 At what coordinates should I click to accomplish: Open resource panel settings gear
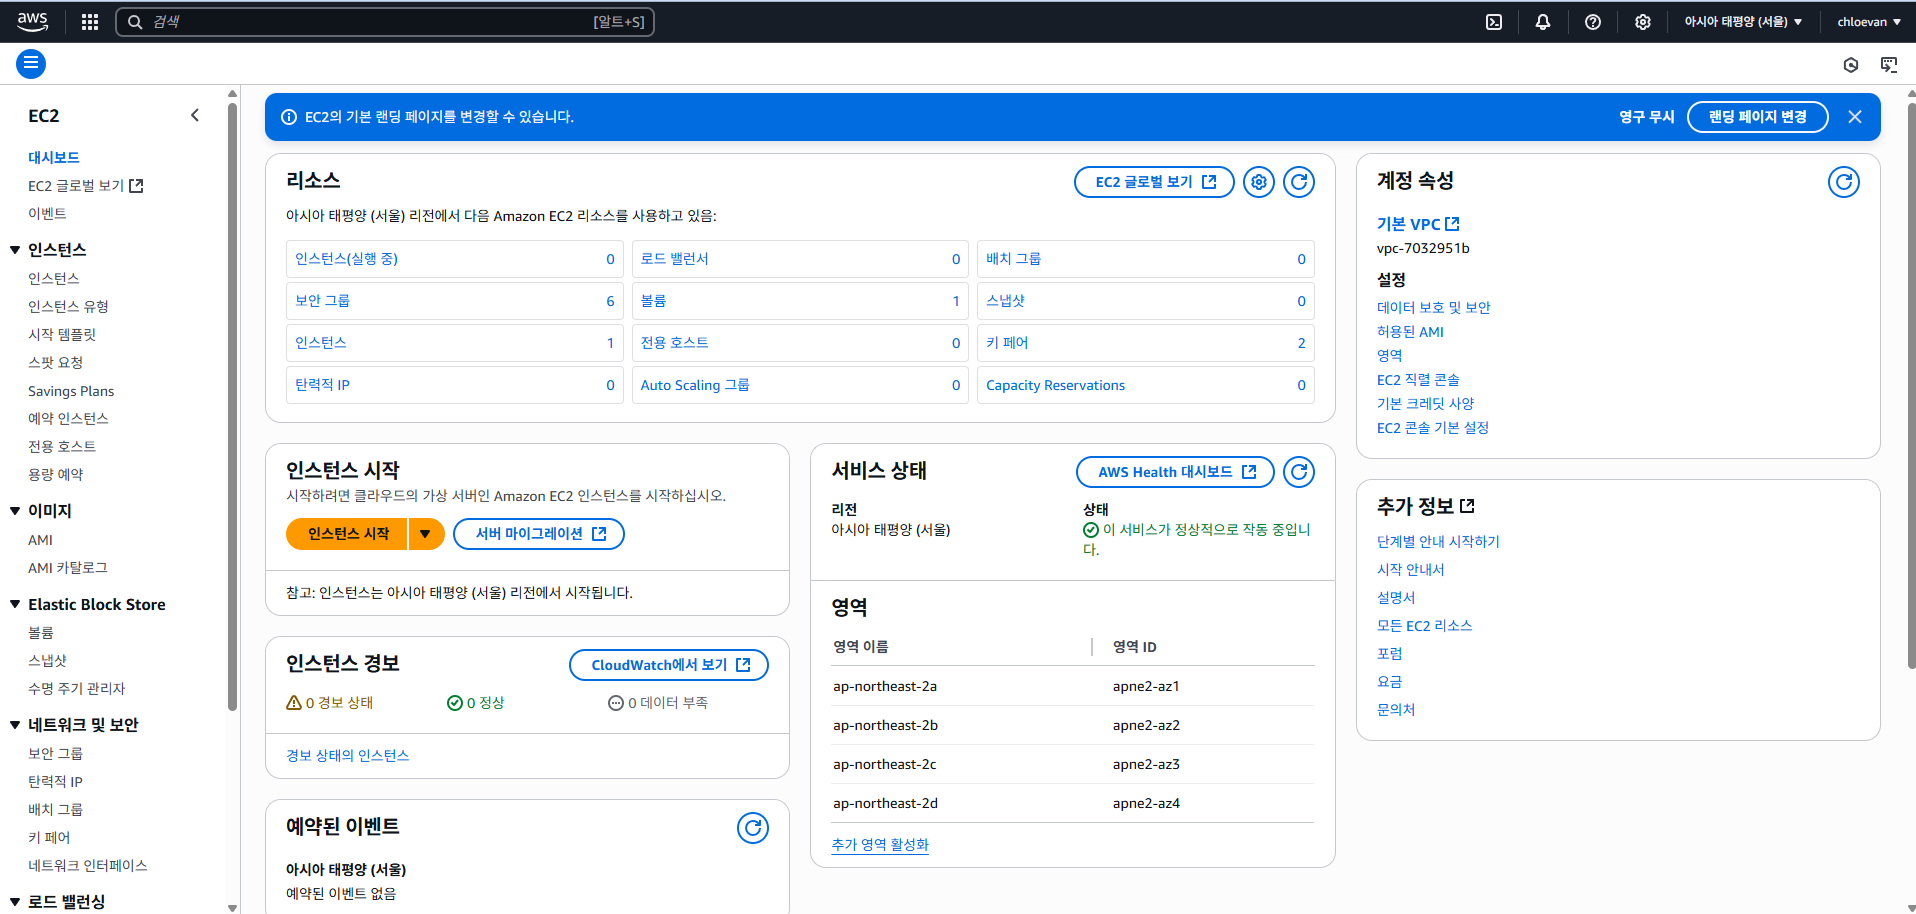pyautogui.click(x=1259, y=182)
